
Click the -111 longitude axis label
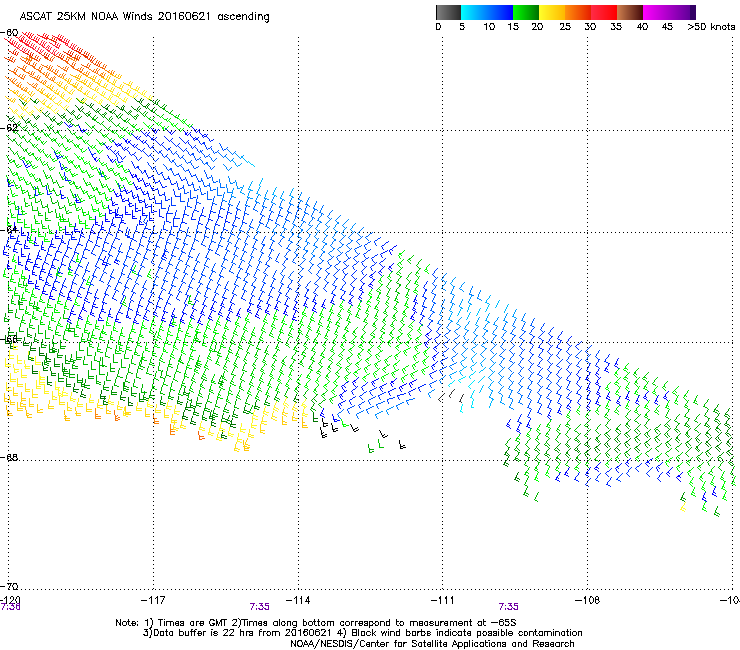point(443,600)
